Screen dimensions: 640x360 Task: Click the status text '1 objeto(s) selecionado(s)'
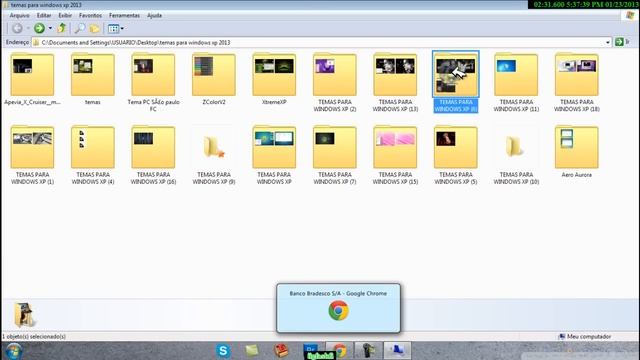pos(34,336)
